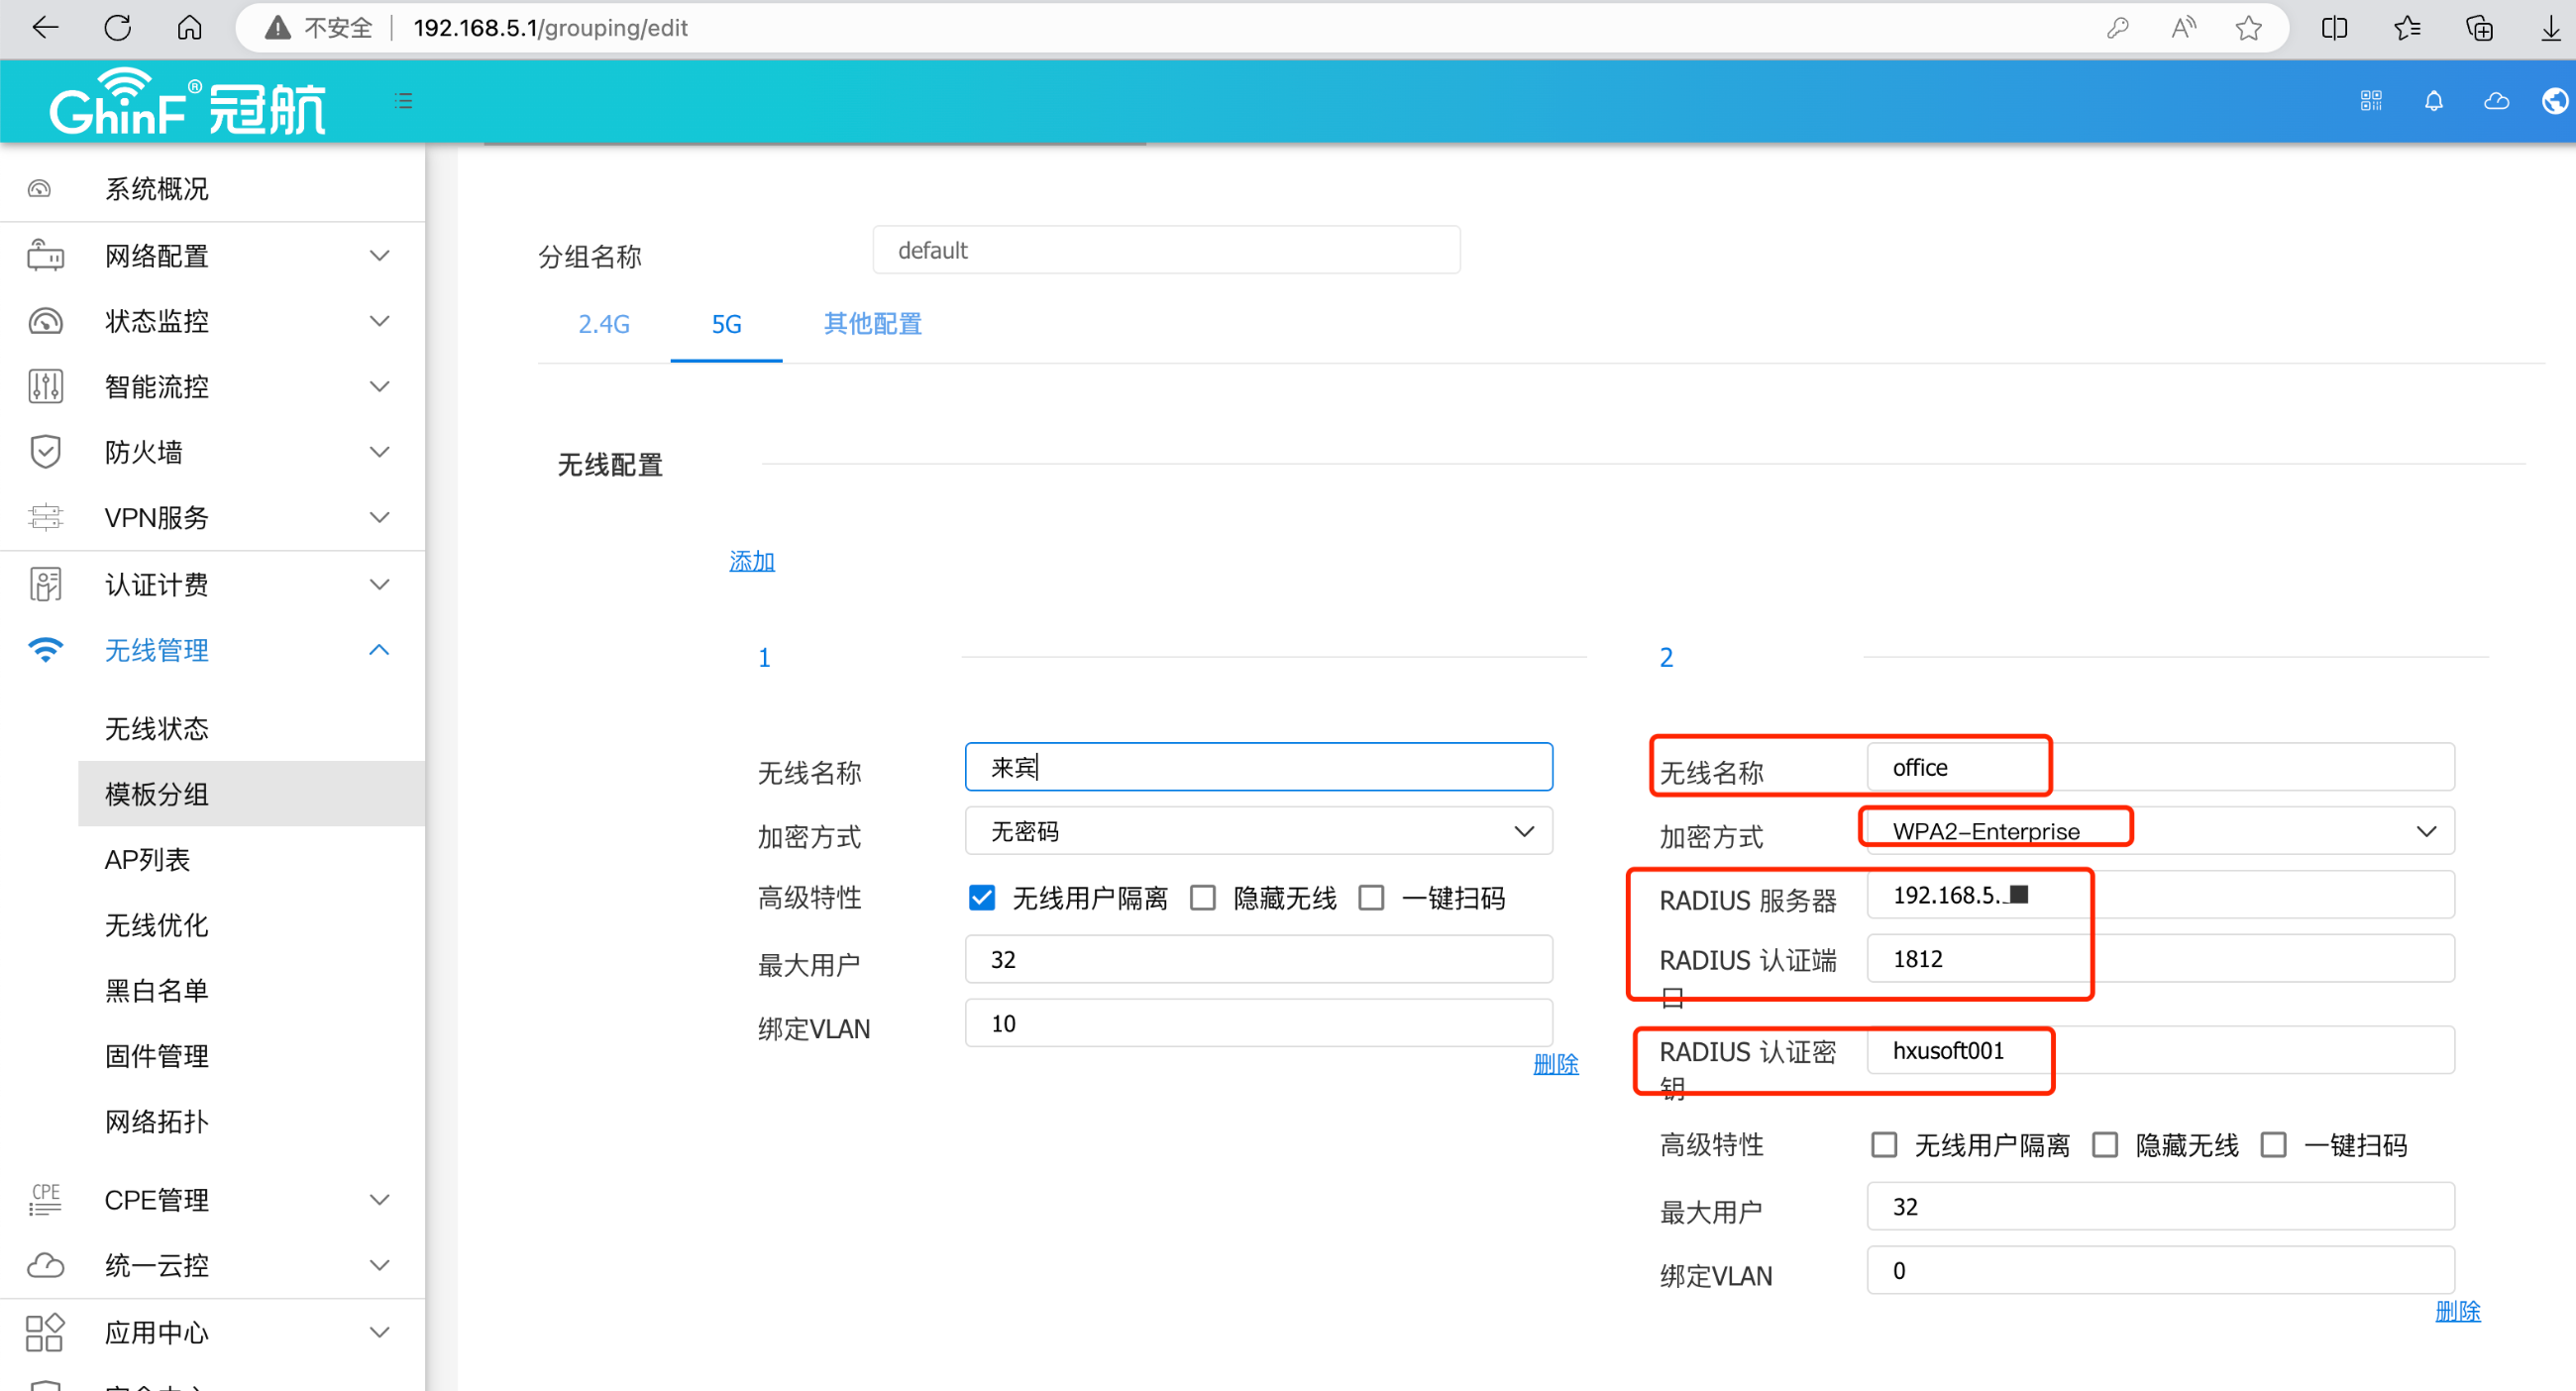Expand 防火墙 menu chevron
The width and height of the screenshot is (2576, 1391).
[x=379, y=452]
